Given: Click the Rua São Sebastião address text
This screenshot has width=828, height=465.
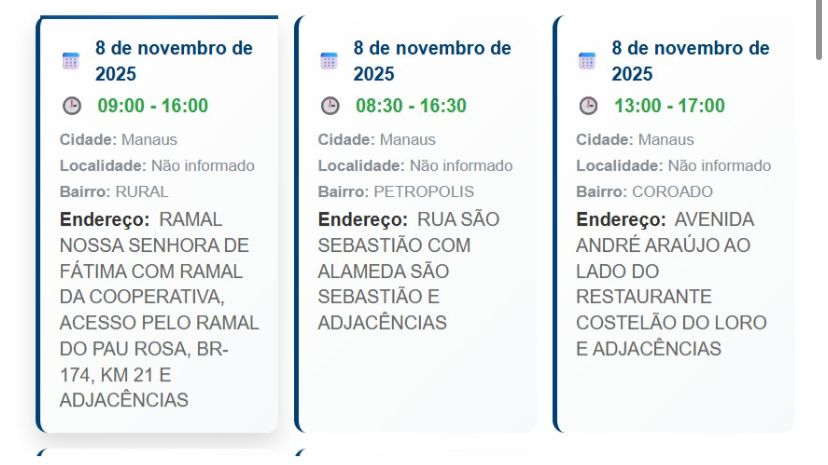Looking at the screenshot, I should tap(408, 271).
